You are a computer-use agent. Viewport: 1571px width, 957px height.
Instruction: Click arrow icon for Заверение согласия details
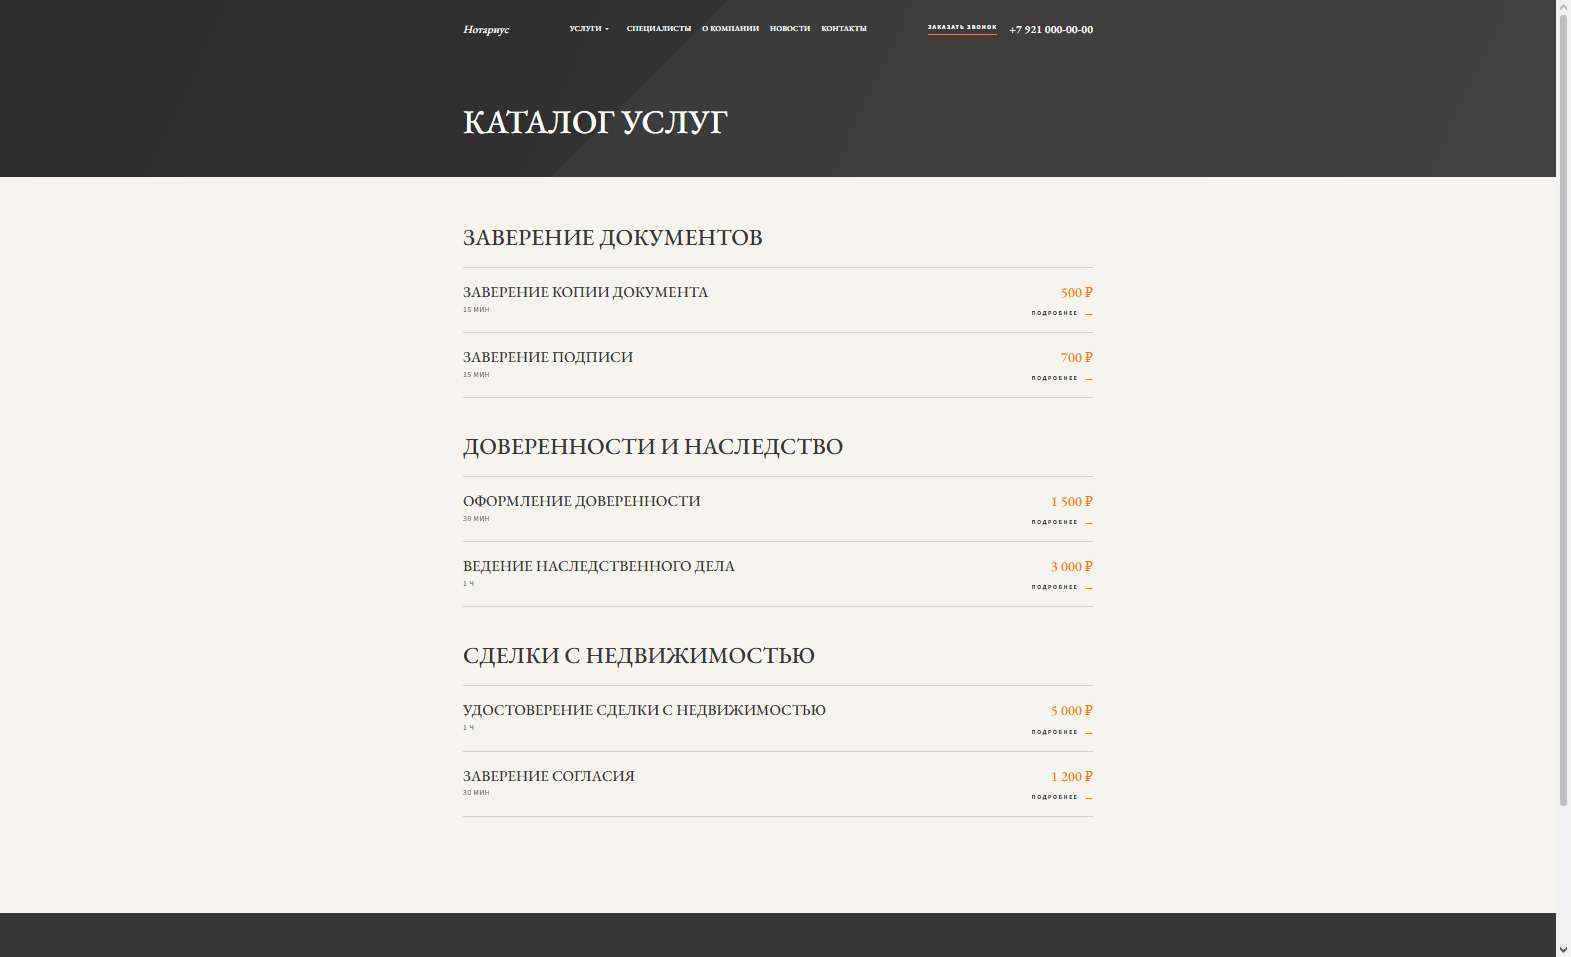(x=1089, y=798)
